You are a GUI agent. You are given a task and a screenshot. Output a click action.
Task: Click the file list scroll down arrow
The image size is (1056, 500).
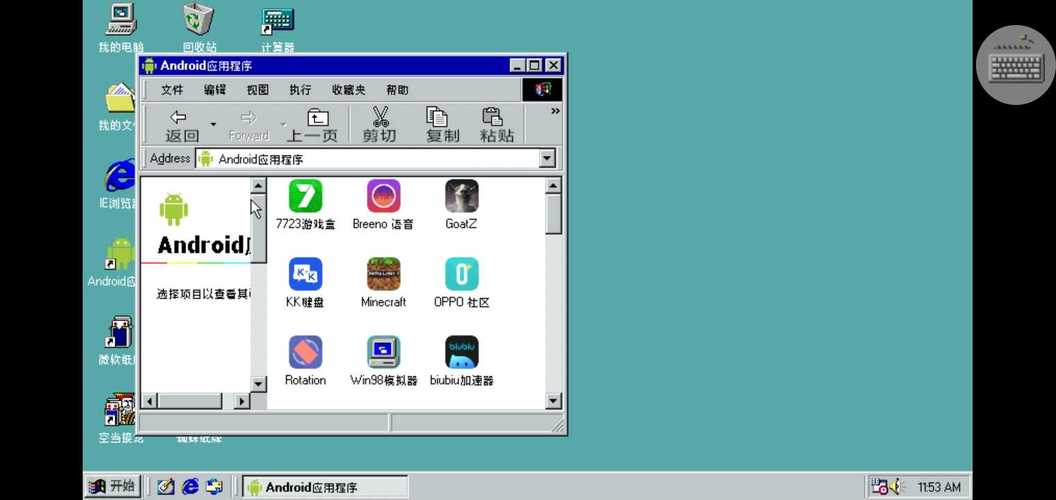point(554,400)
